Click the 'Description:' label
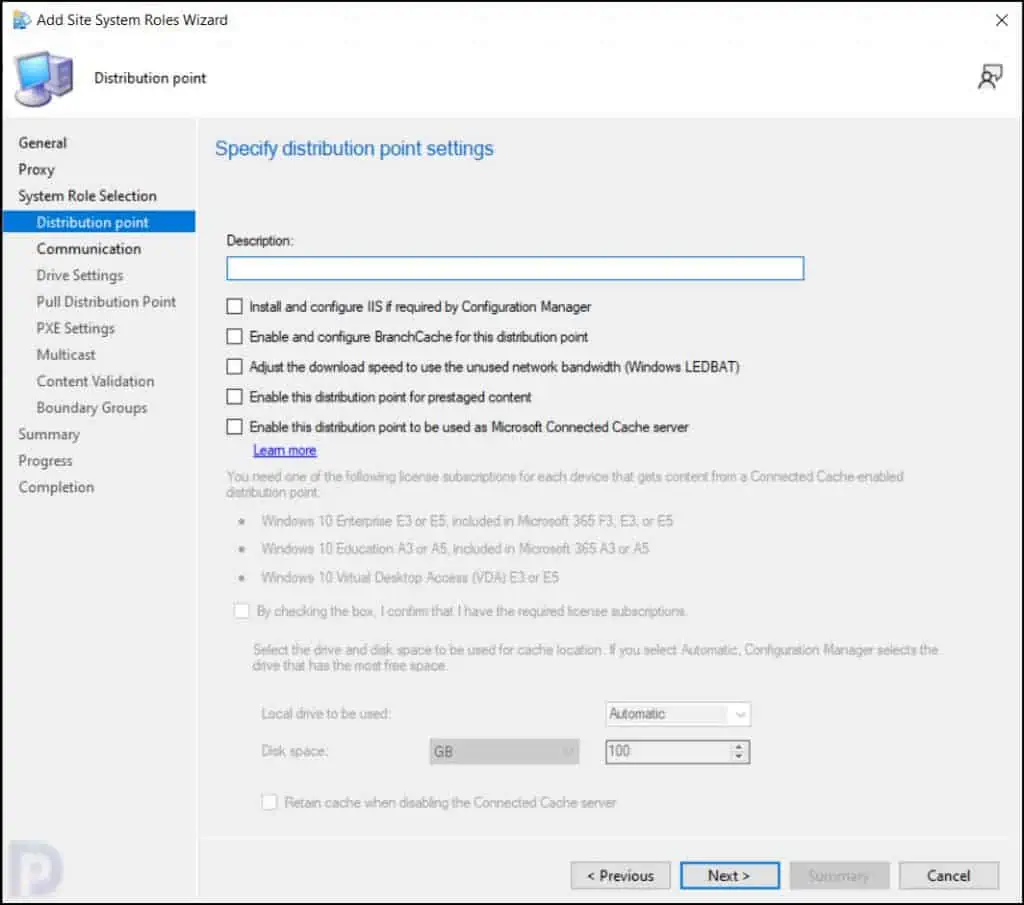This screenshot has height=905, width=1024. tap(260, 241)
